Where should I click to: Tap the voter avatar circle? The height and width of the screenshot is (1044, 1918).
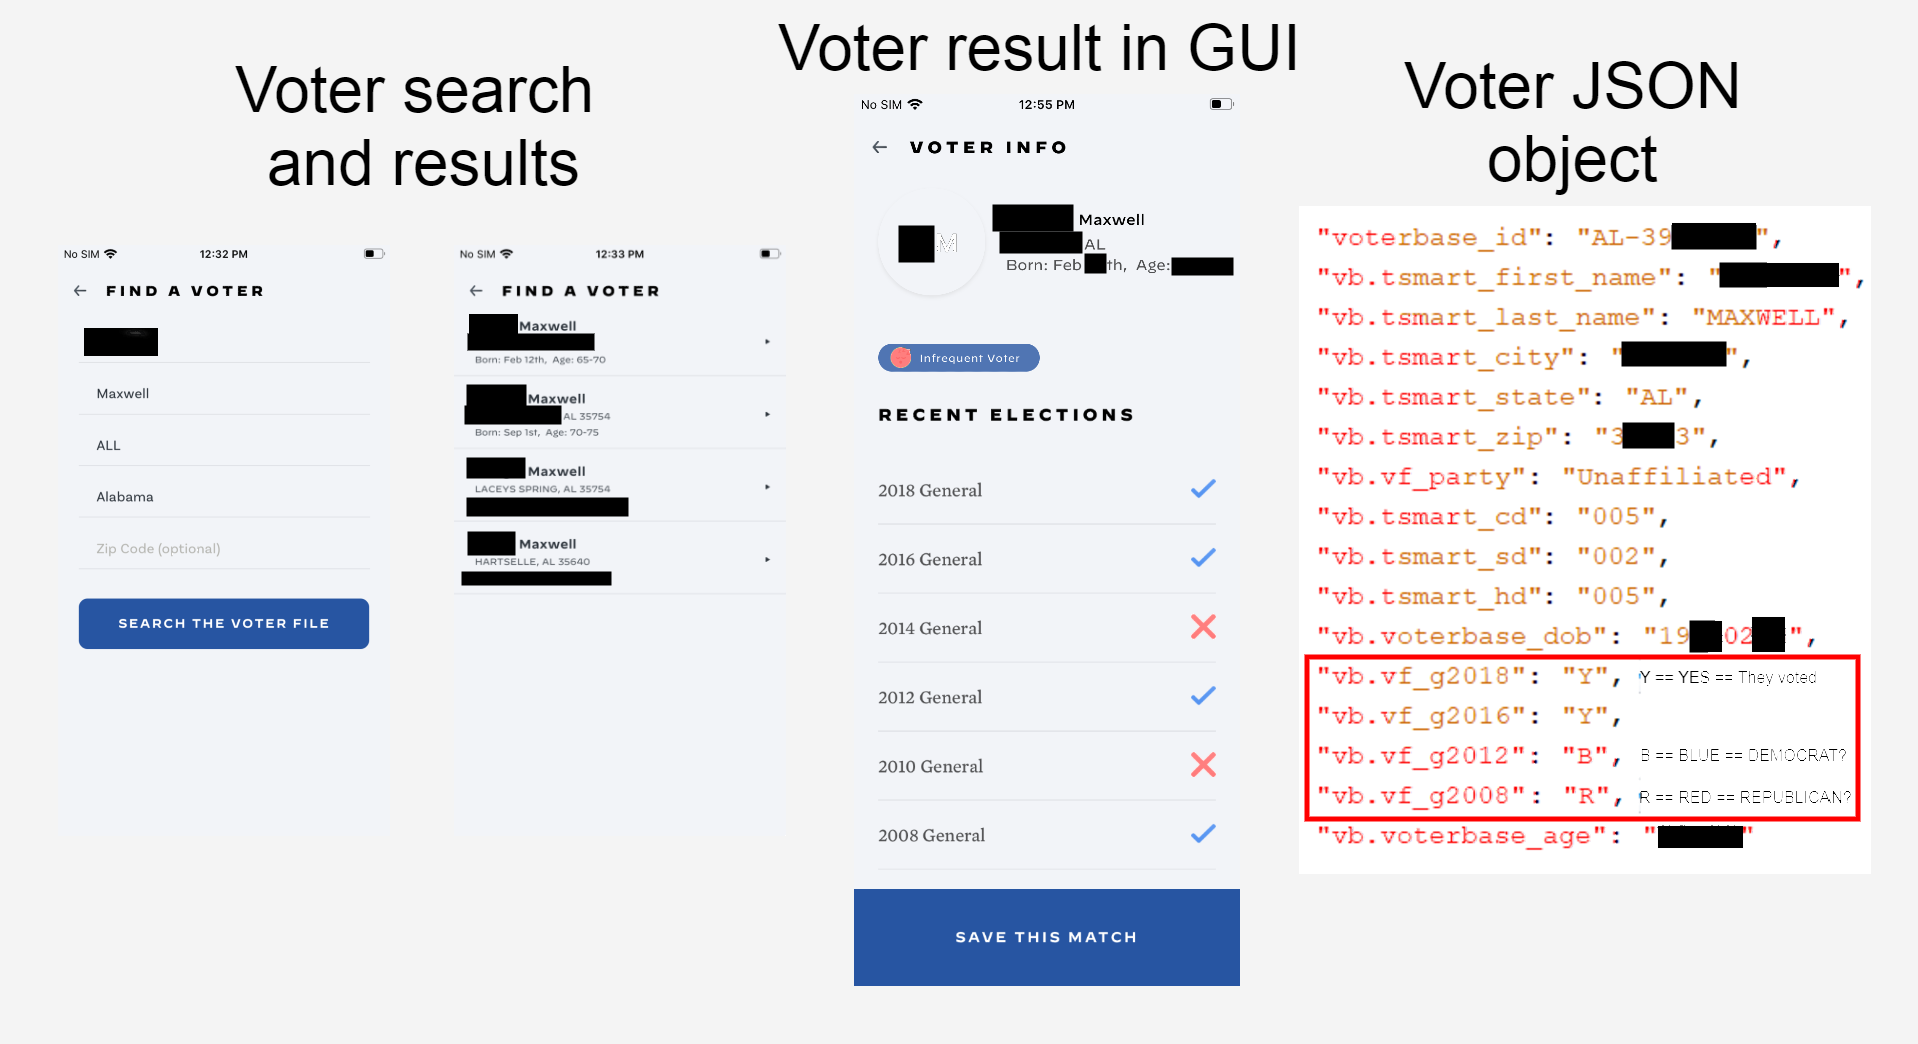[931, 244]
